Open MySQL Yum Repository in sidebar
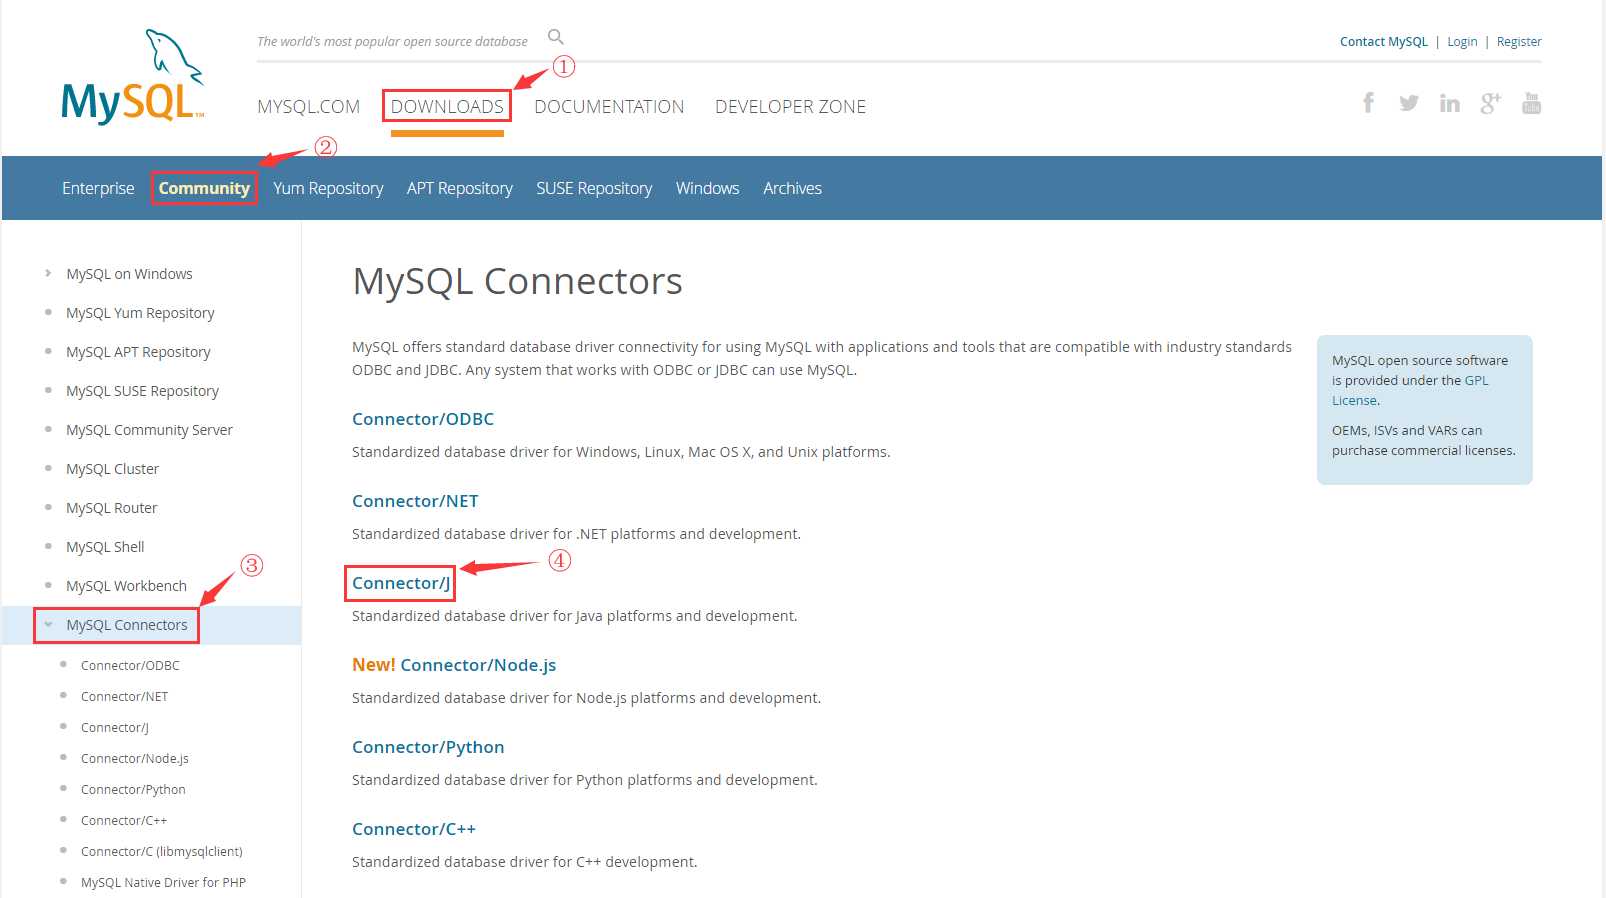 [140, 313]
